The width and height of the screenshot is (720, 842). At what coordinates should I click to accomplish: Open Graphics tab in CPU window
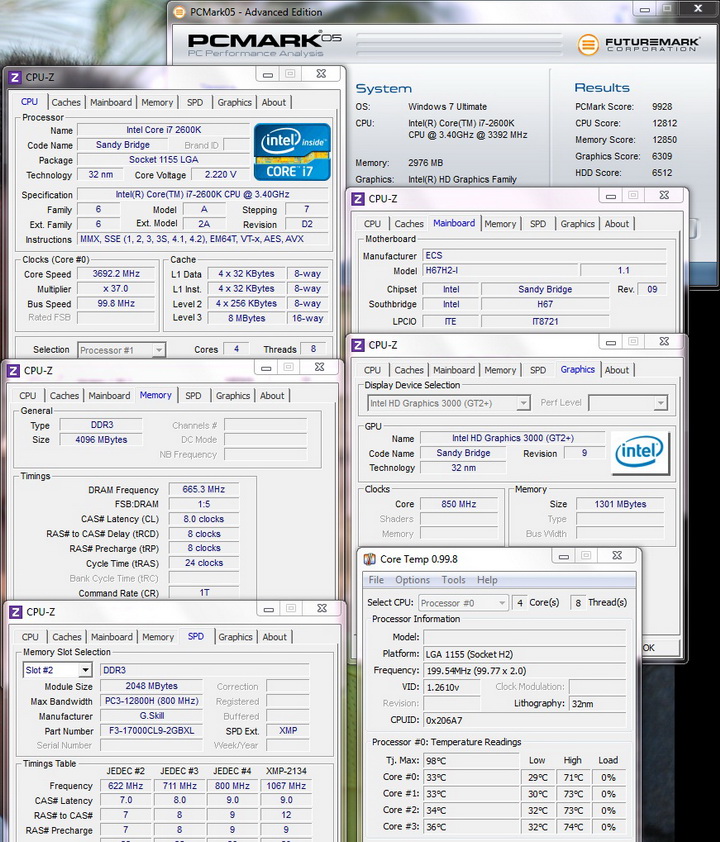click(235, 102)
